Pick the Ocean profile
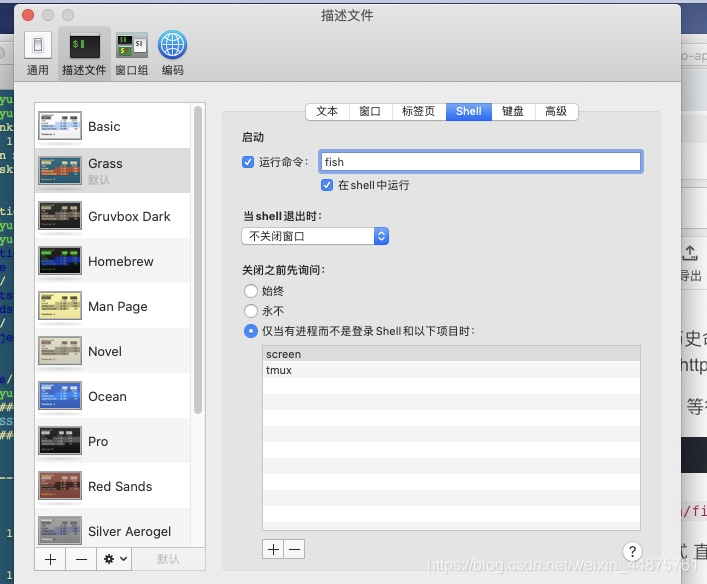 [113, 396]
